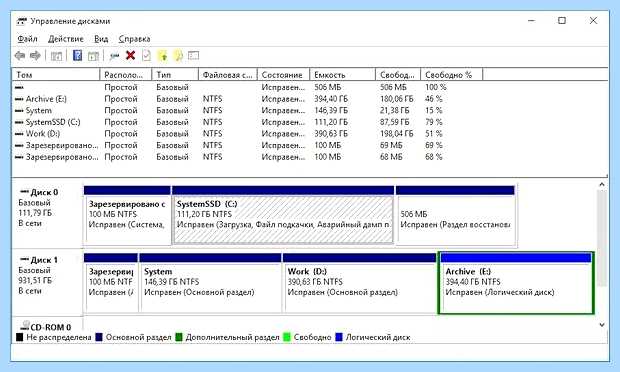This screenshot has height=372, width=620.
Task: Select the System volume row name
Action: coord(39,111)
